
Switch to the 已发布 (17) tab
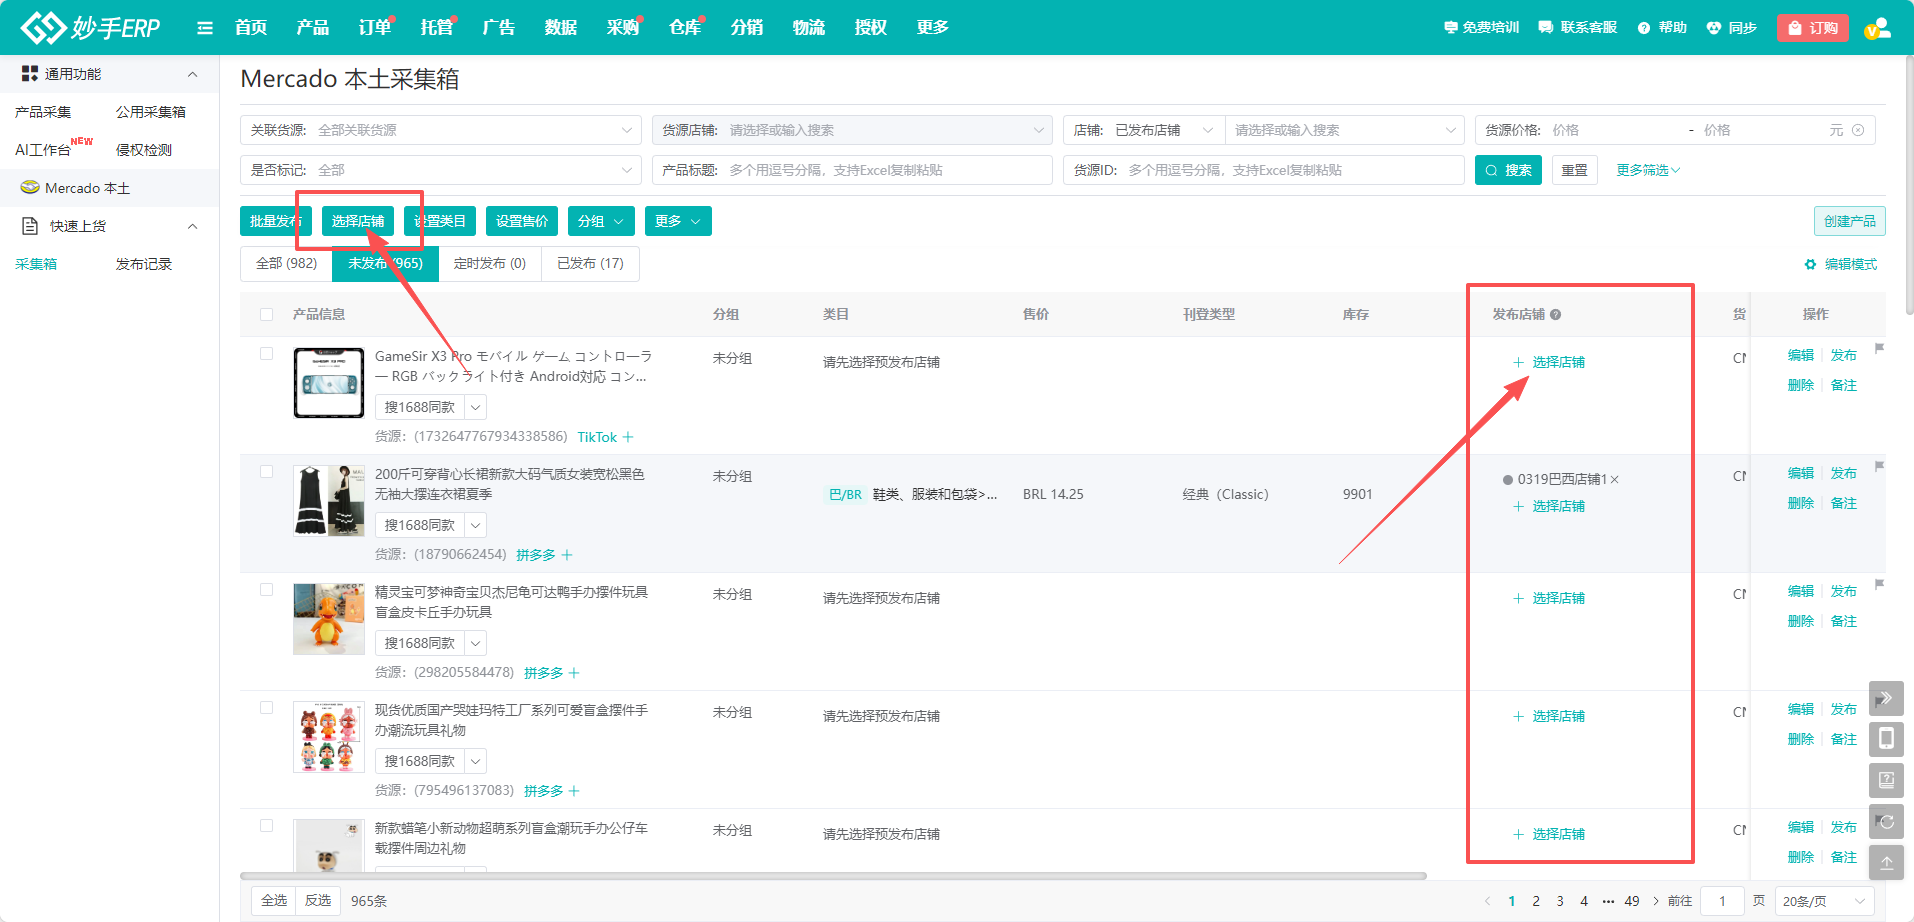590,263
